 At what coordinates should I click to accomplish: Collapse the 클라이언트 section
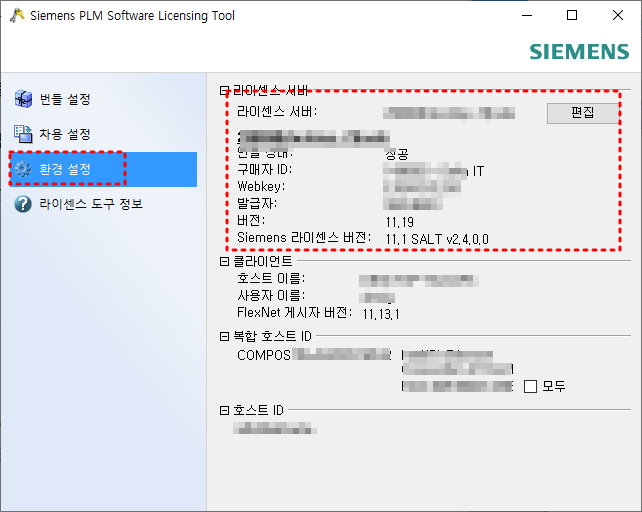224,261
